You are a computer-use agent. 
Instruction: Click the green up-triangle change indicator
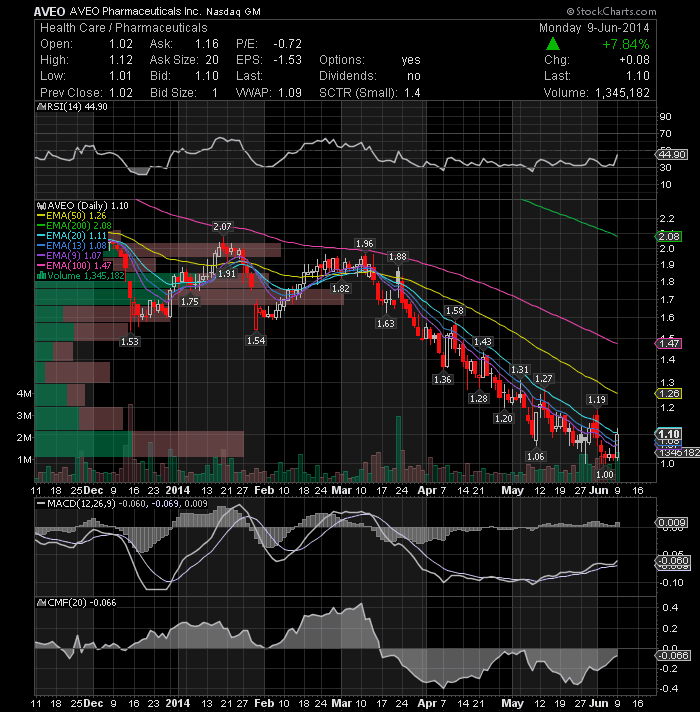(x=552, y=44)
